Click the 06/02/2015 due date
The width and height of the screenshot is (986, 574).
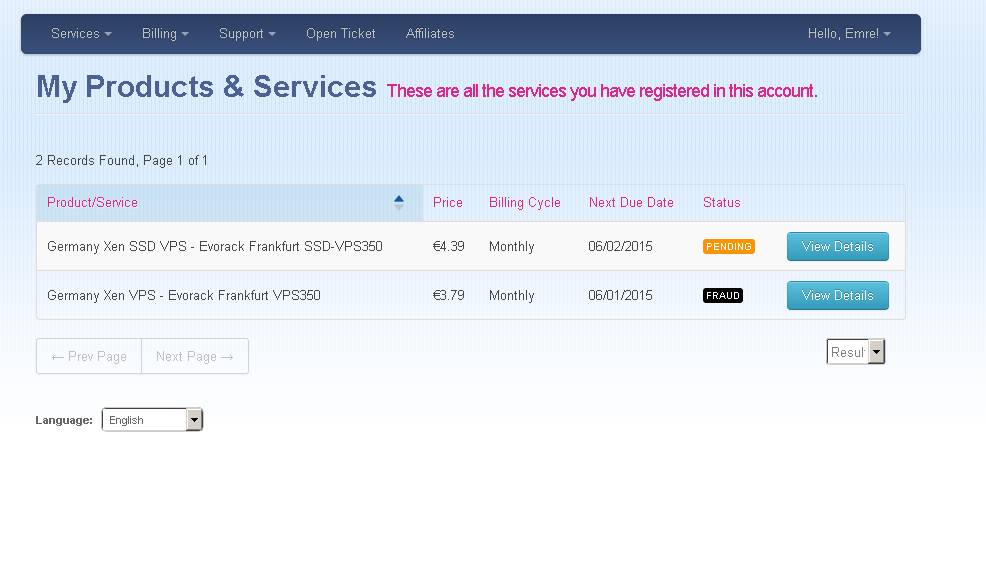620,246
